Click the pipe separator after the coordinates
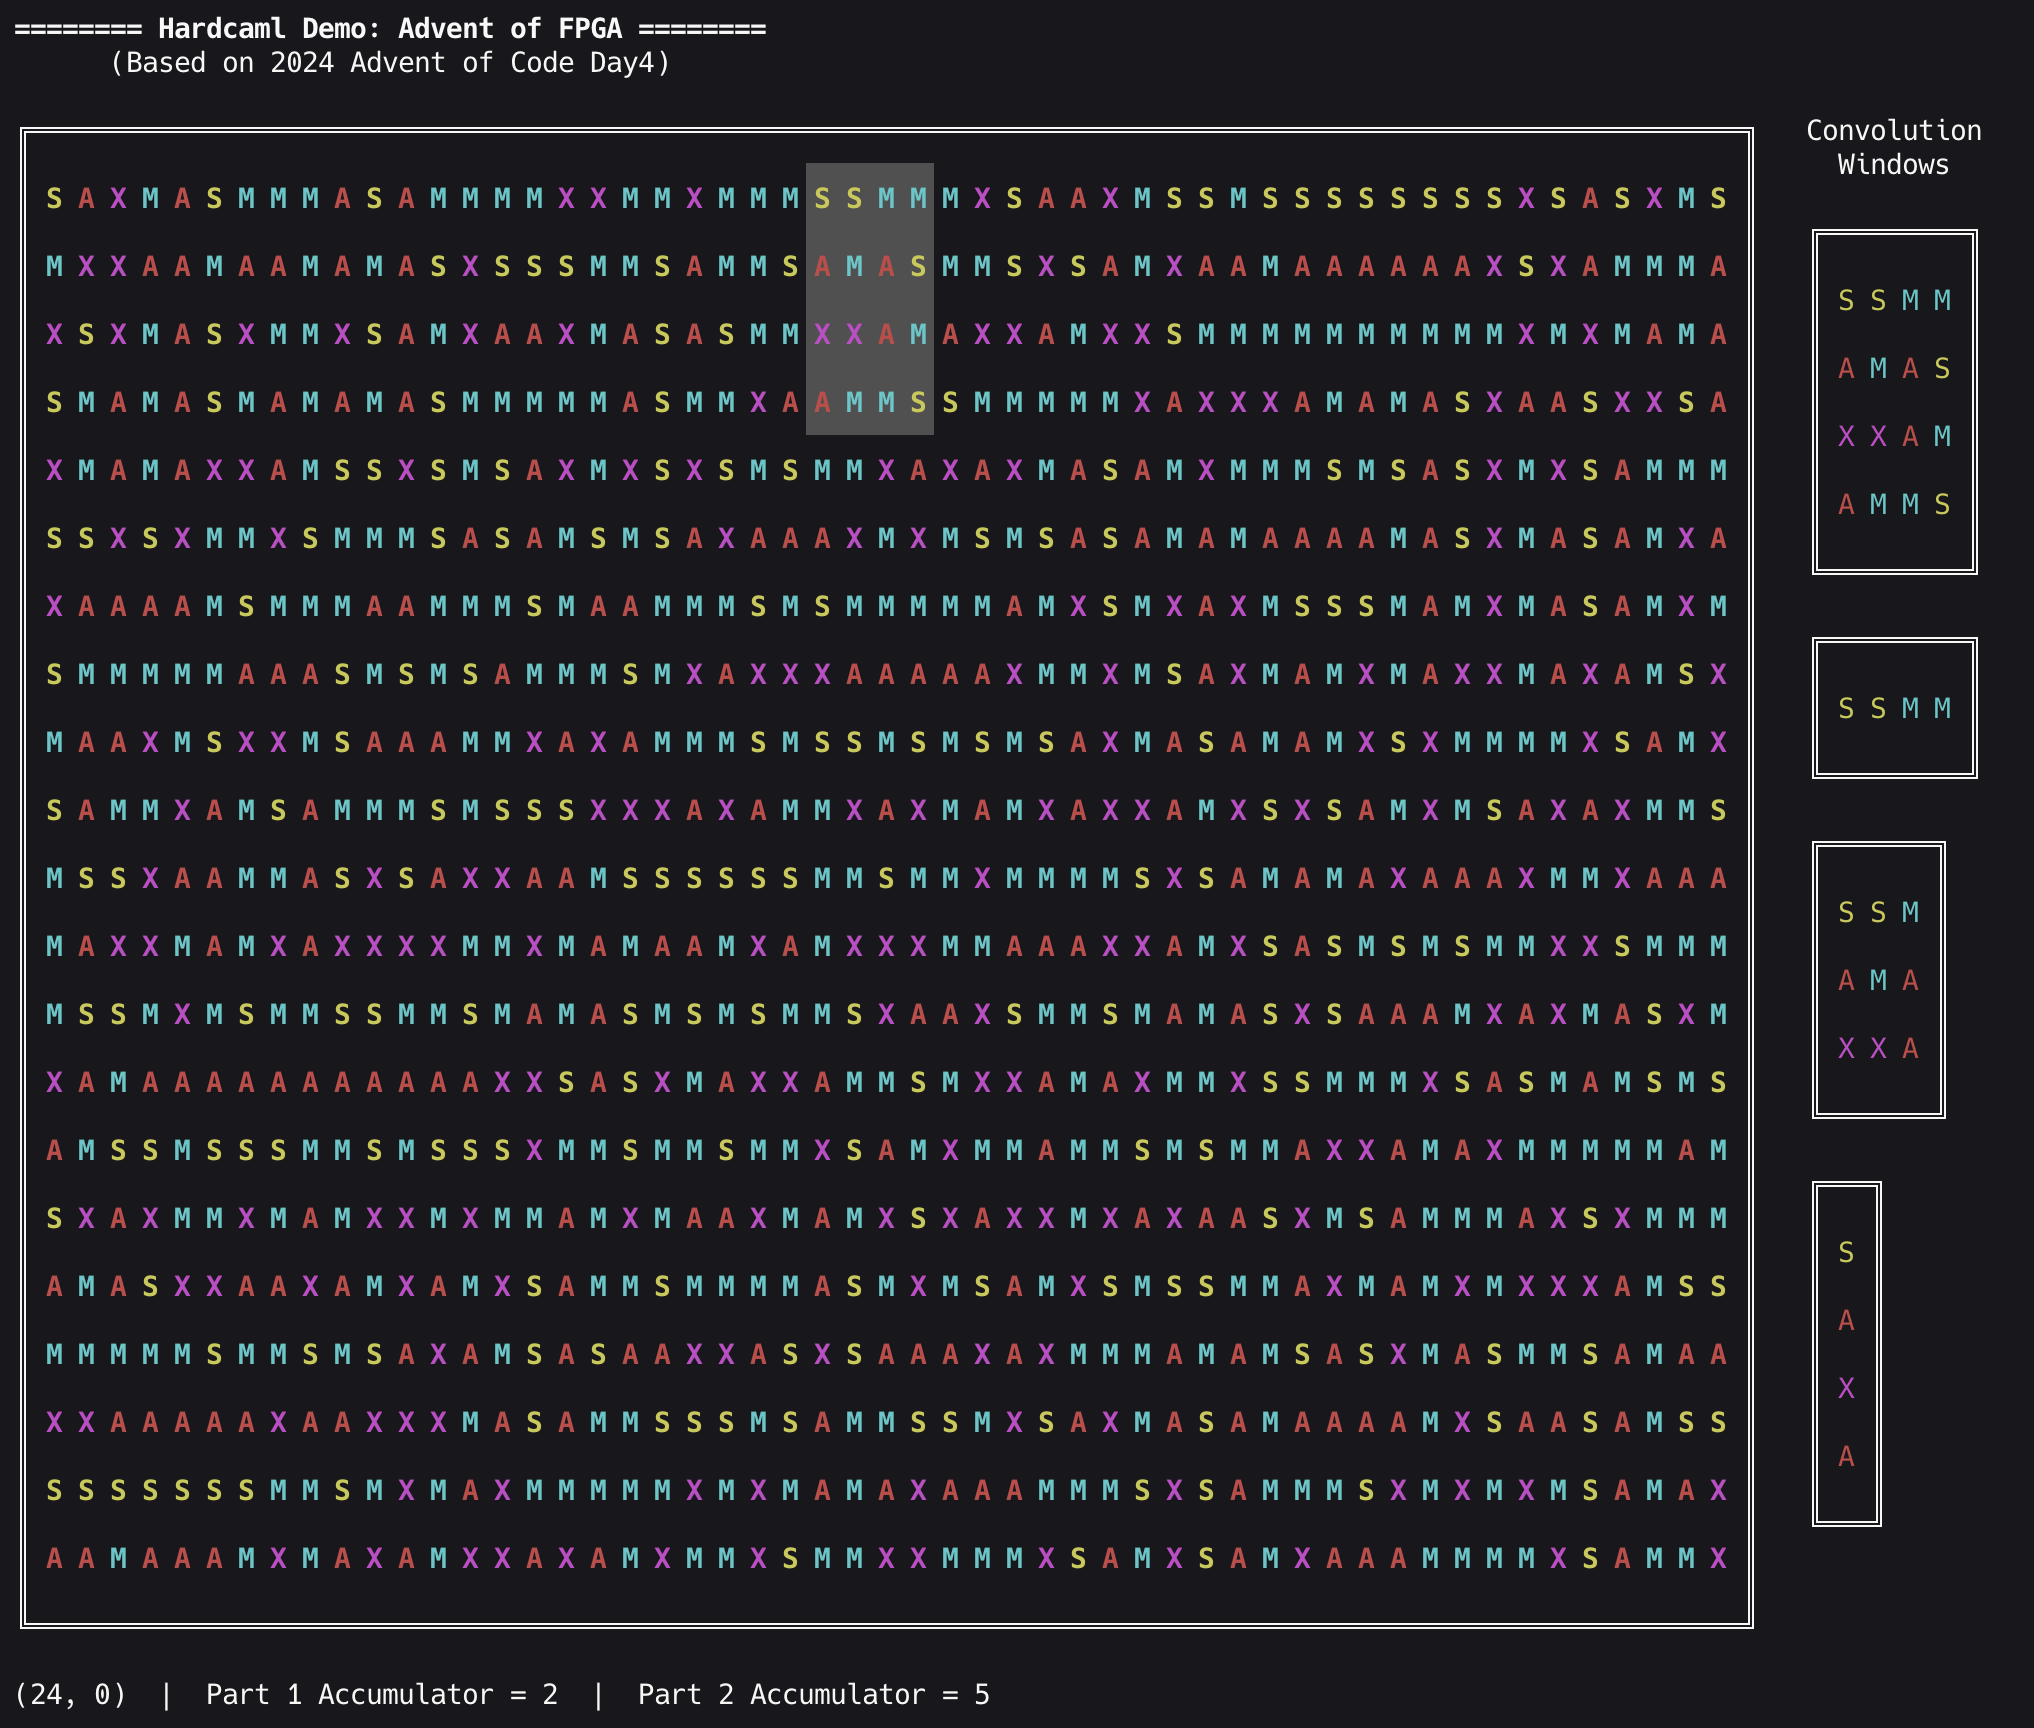Screen dimensions: 2034x1728 166,1694
